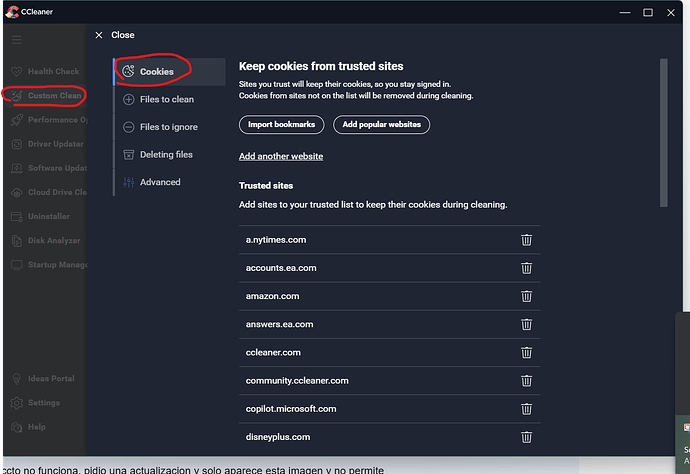
Task: Click trash icon beside disneyplus.com
Action: pos(527,437)
